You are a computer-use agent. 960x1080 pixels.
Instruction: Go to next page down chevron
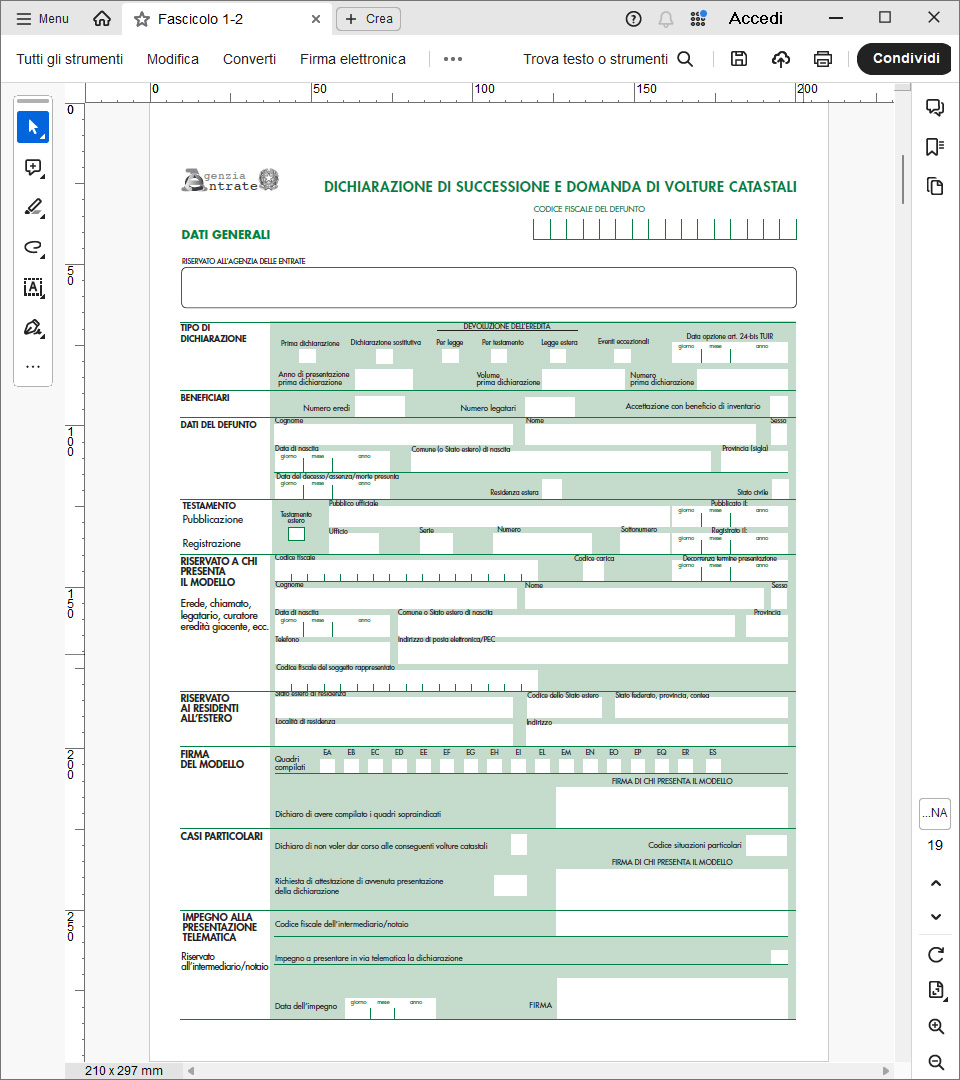pyautogui.click(x=936, y=917)
